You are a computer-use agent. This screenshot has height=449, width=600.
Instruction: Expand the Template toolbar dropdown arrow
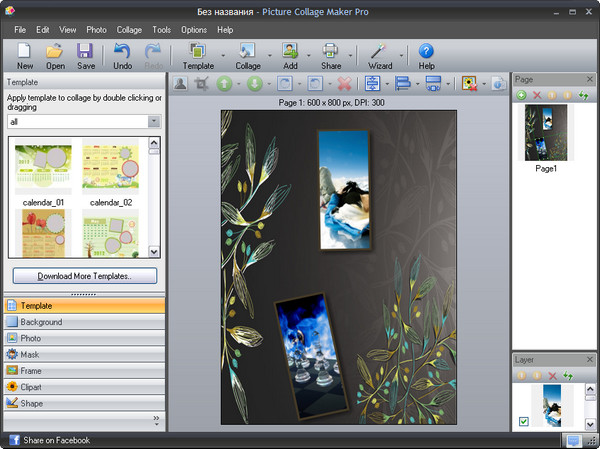click(222, 56)
